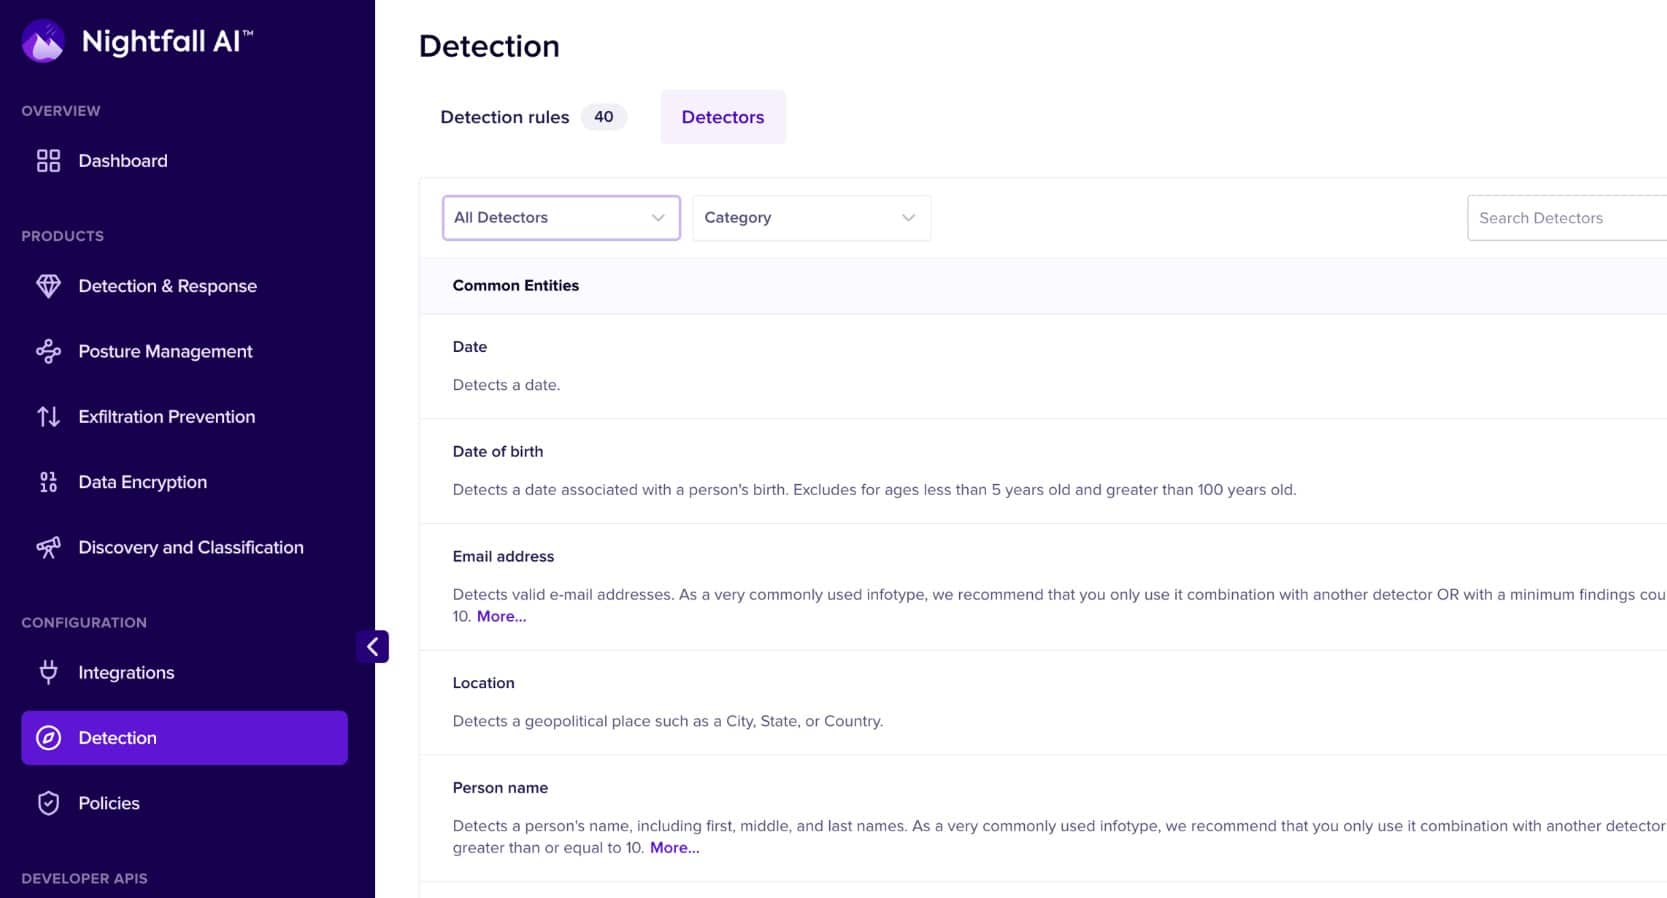Click the Nightfall AI brand name
The image size is (1667, 898).
[x=167, y=41]
